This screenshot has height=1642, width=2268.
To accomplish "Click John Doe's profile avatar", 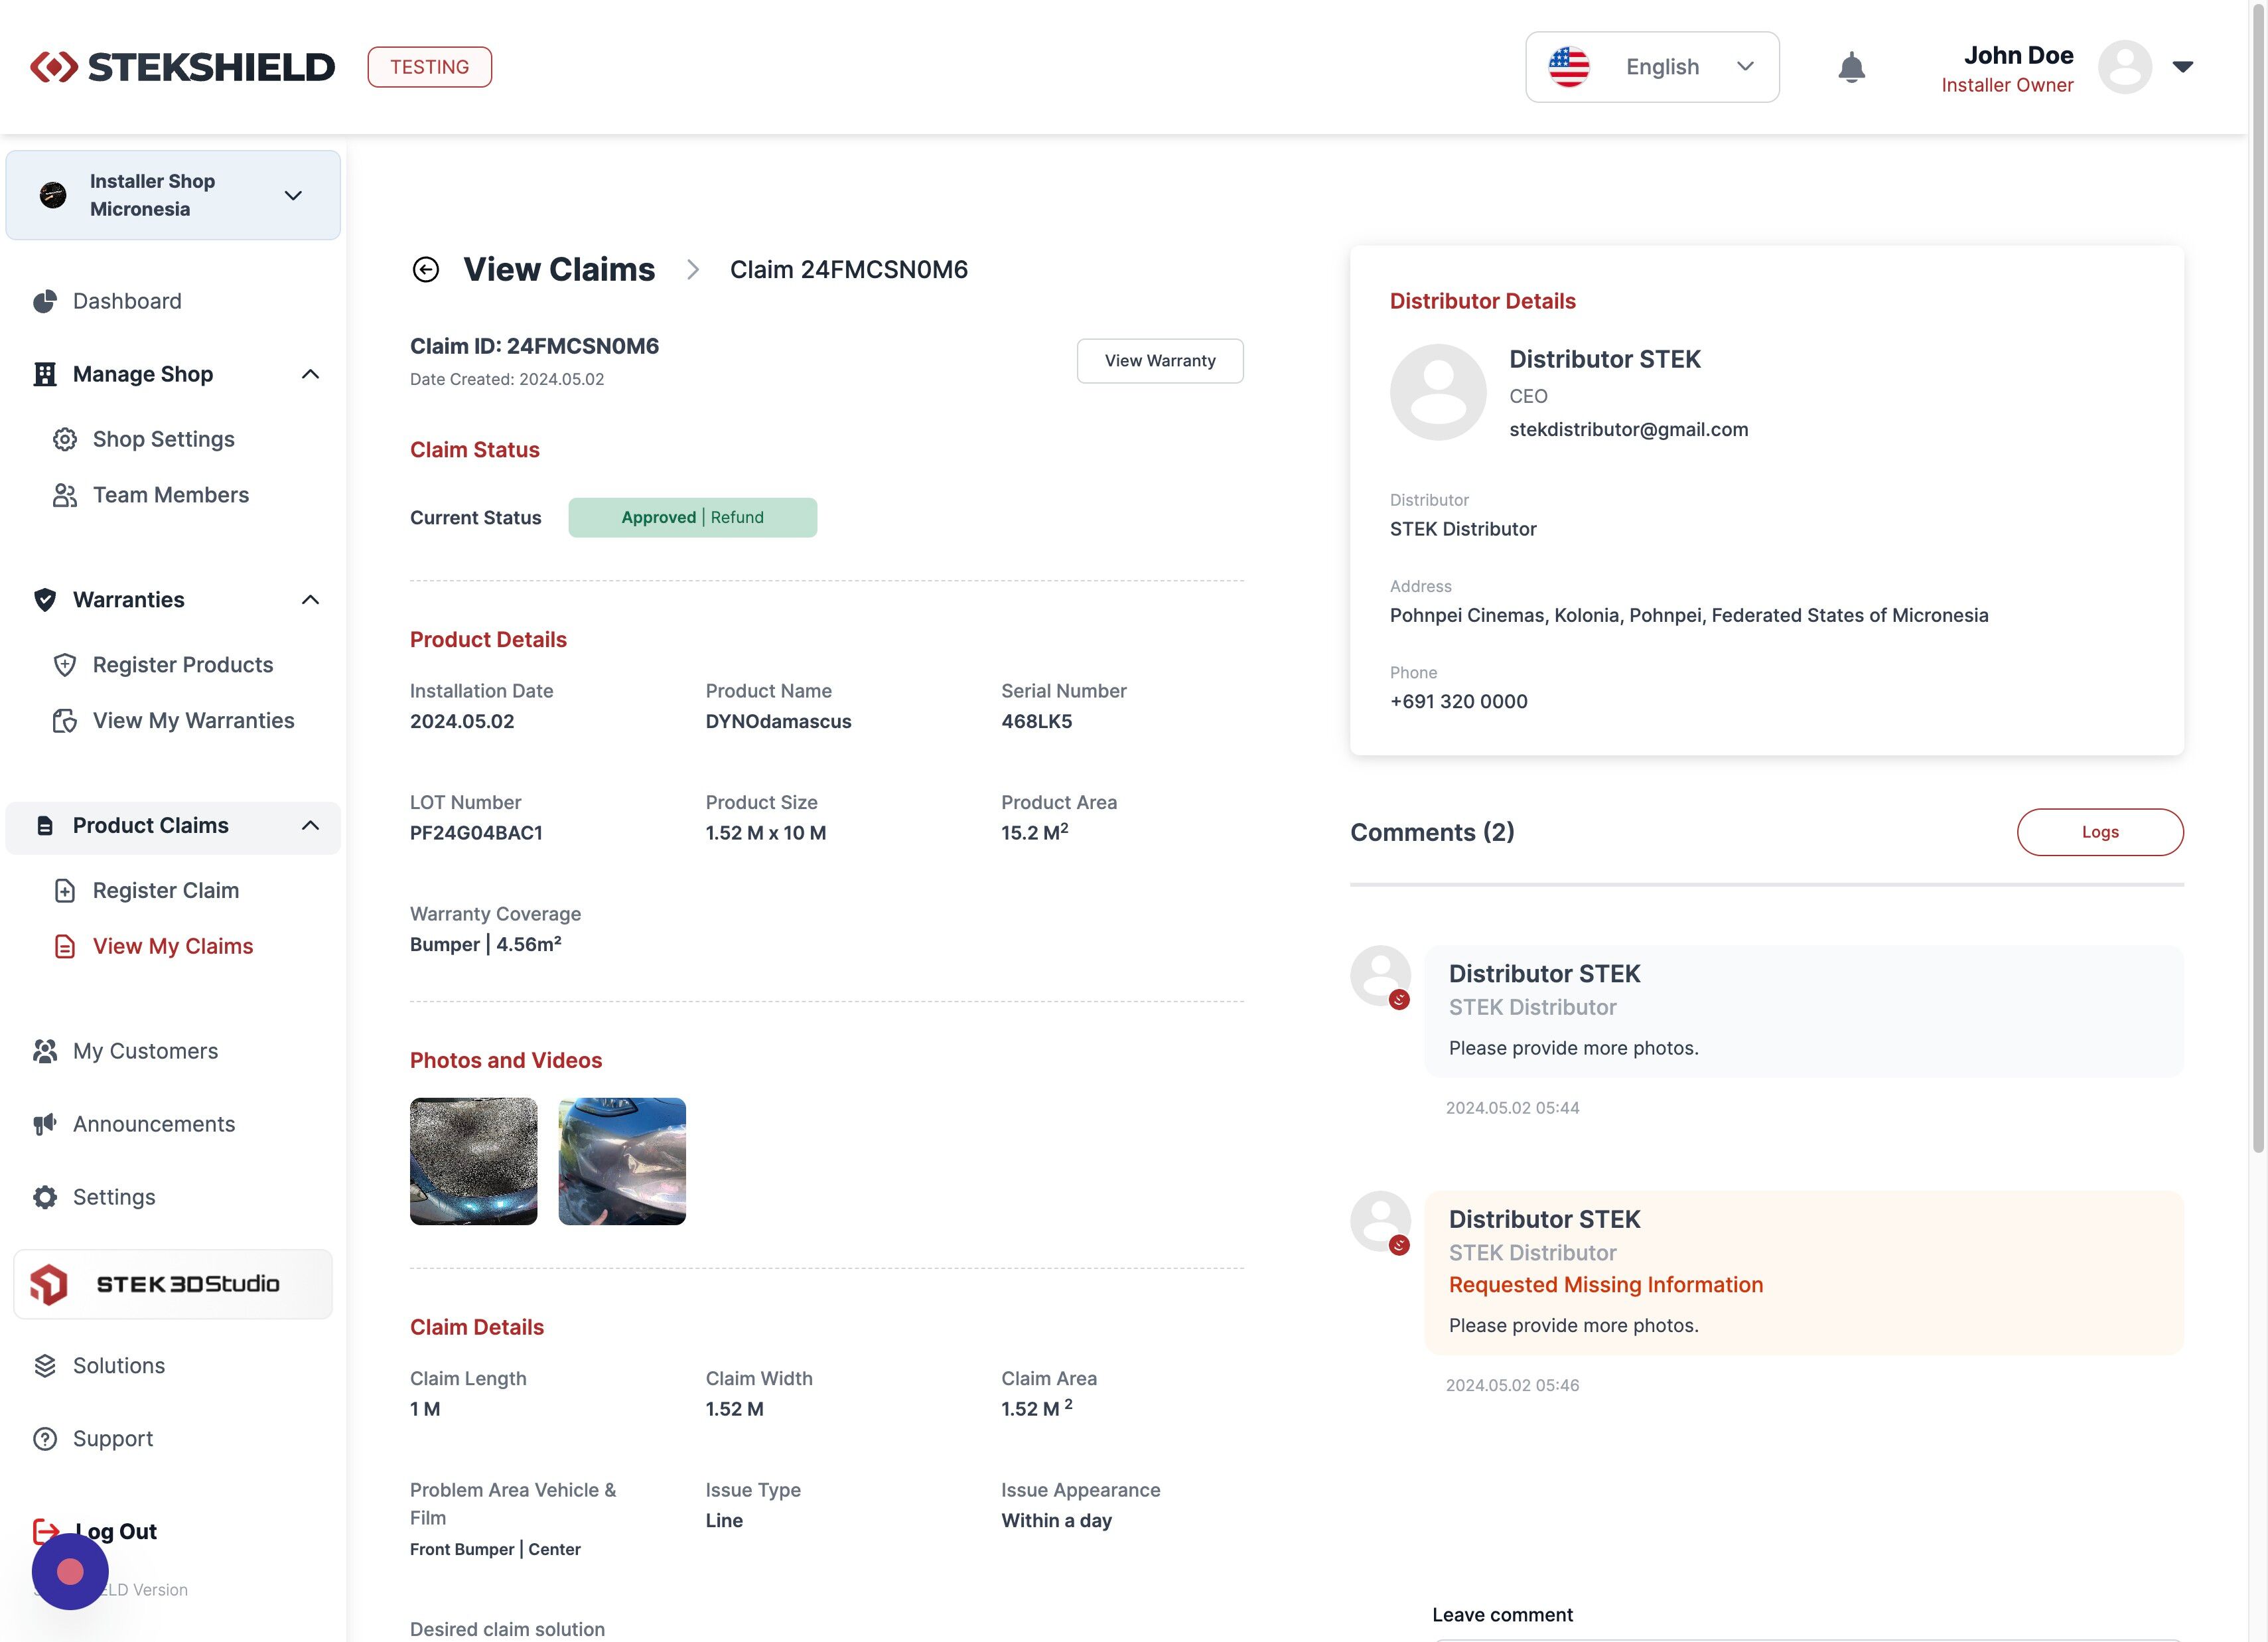I will pyautogui.click(x=2124, y=67).
